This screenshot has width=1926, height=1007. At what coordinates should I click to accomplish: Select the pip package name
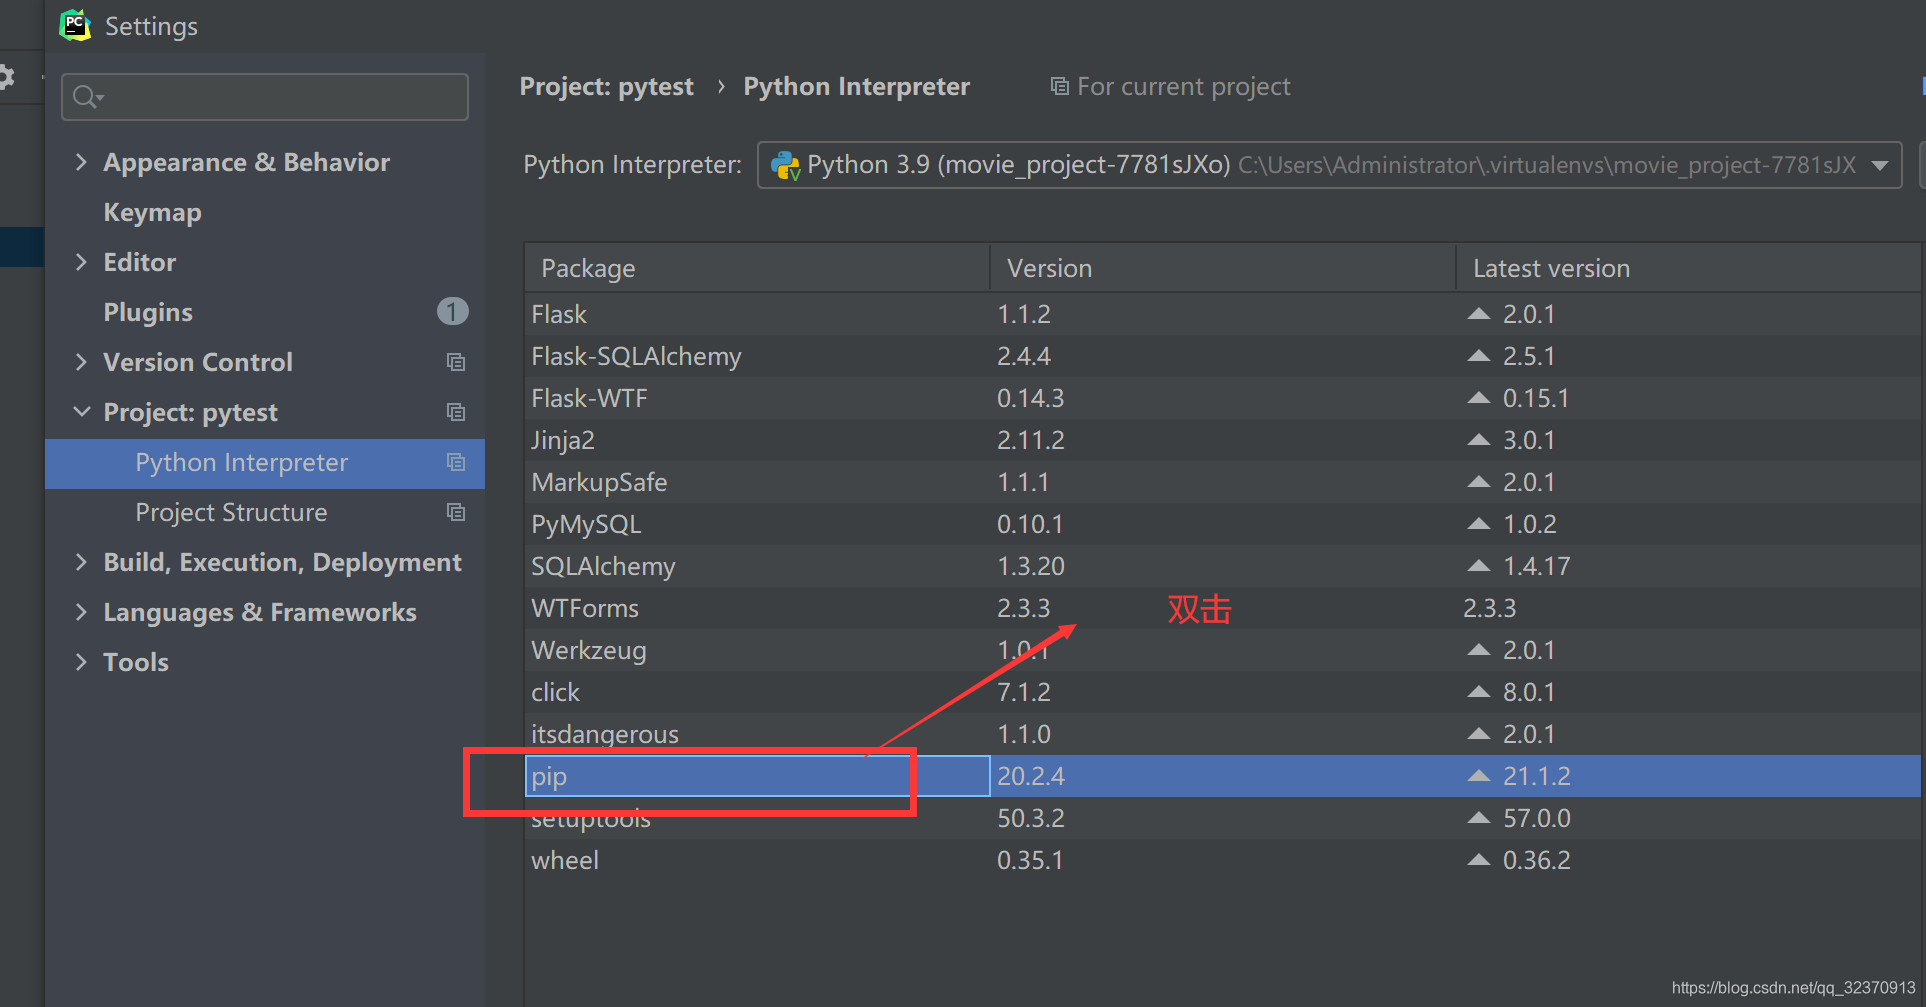(x=549, y=777)
